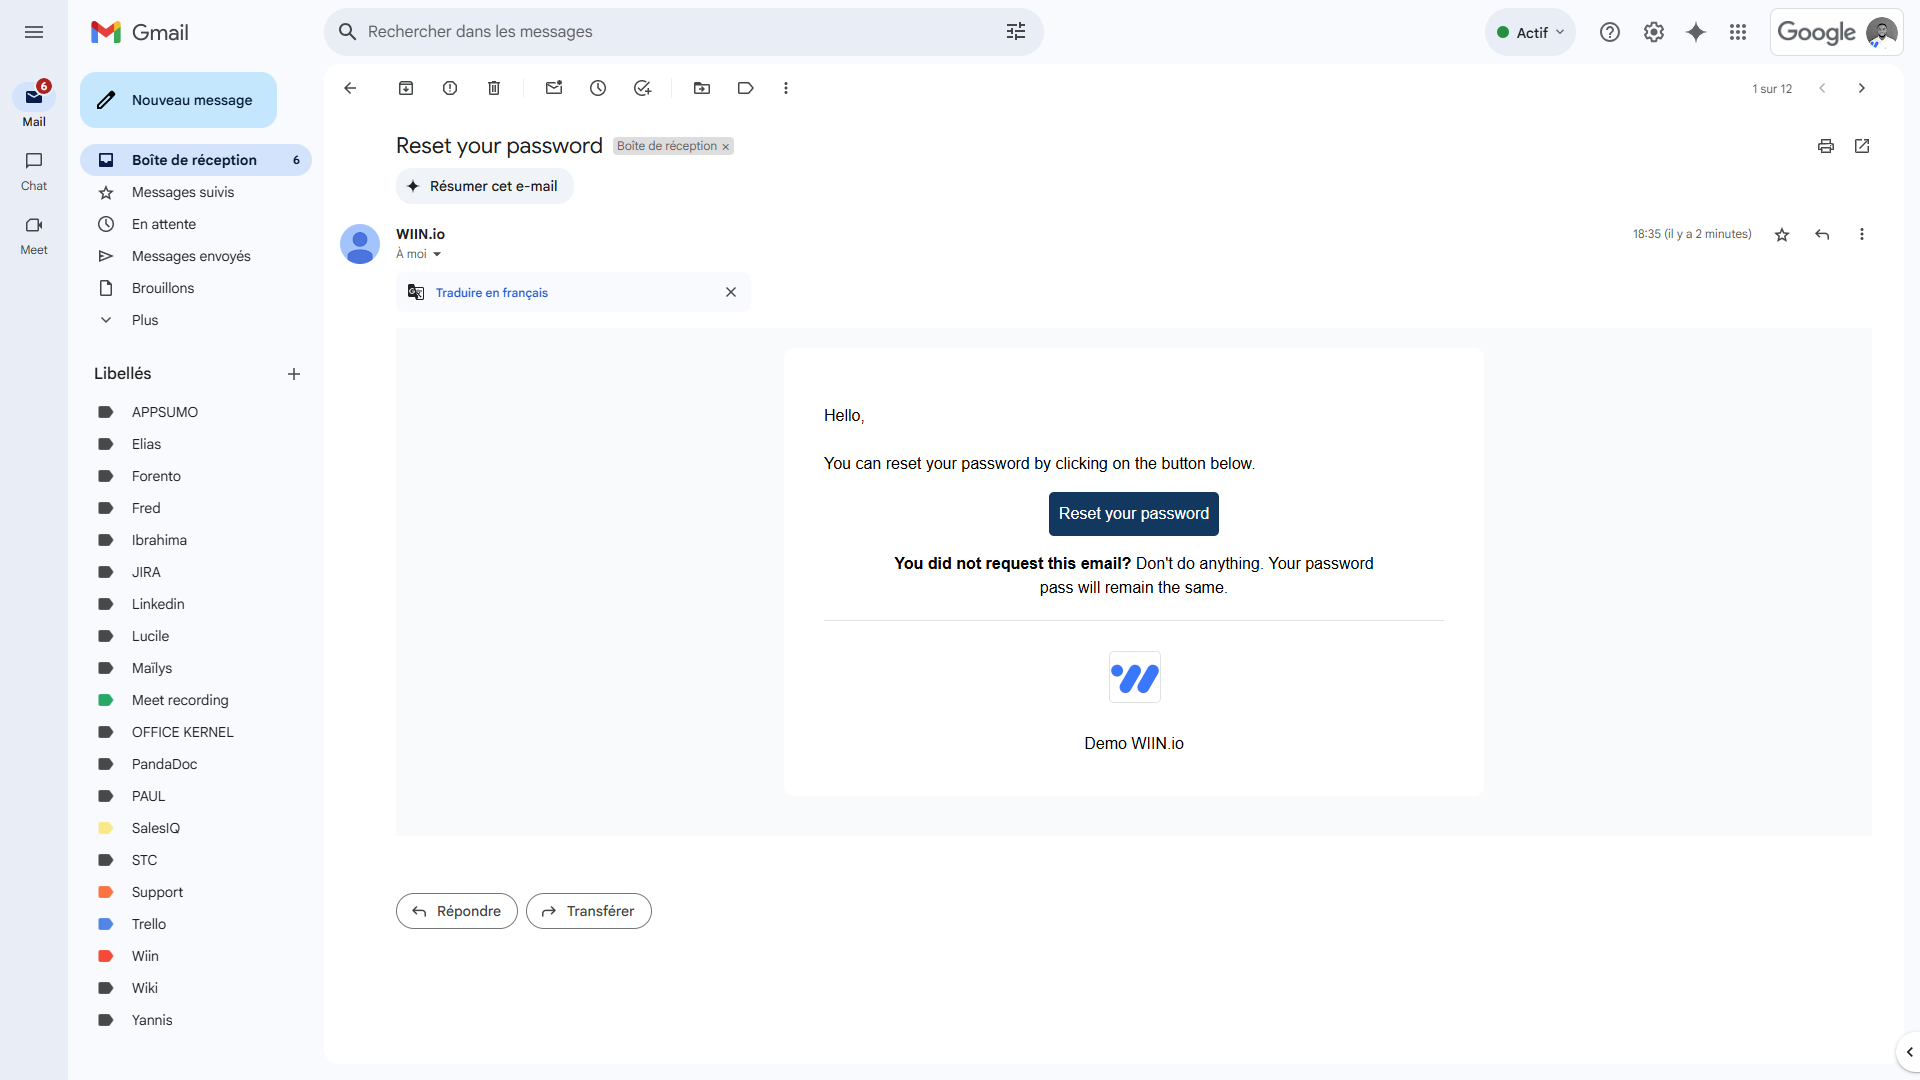Report this message as spam
The image size is (1920, 1080).
[450, 88]
